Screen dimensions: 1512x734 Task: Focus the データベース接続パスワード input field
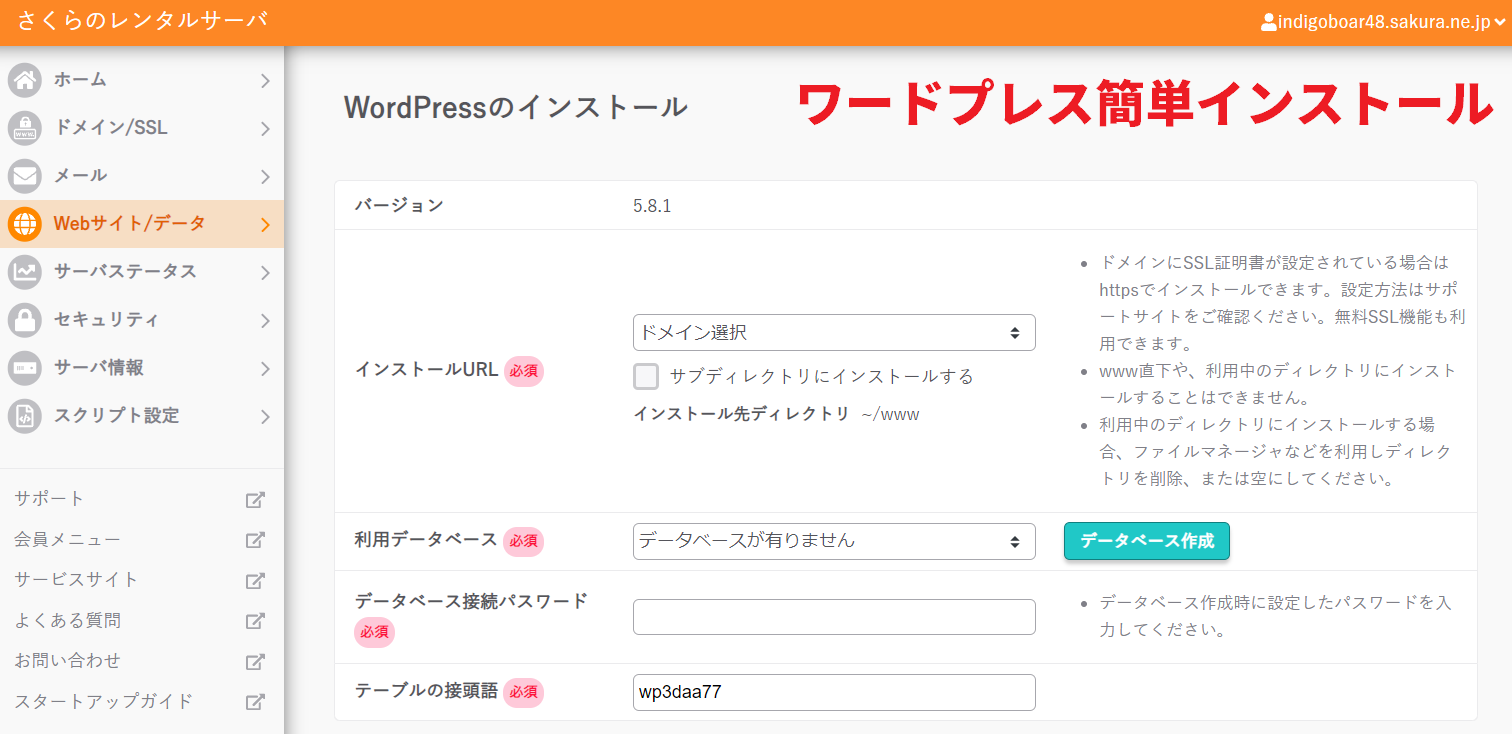(x=834, y=617)
